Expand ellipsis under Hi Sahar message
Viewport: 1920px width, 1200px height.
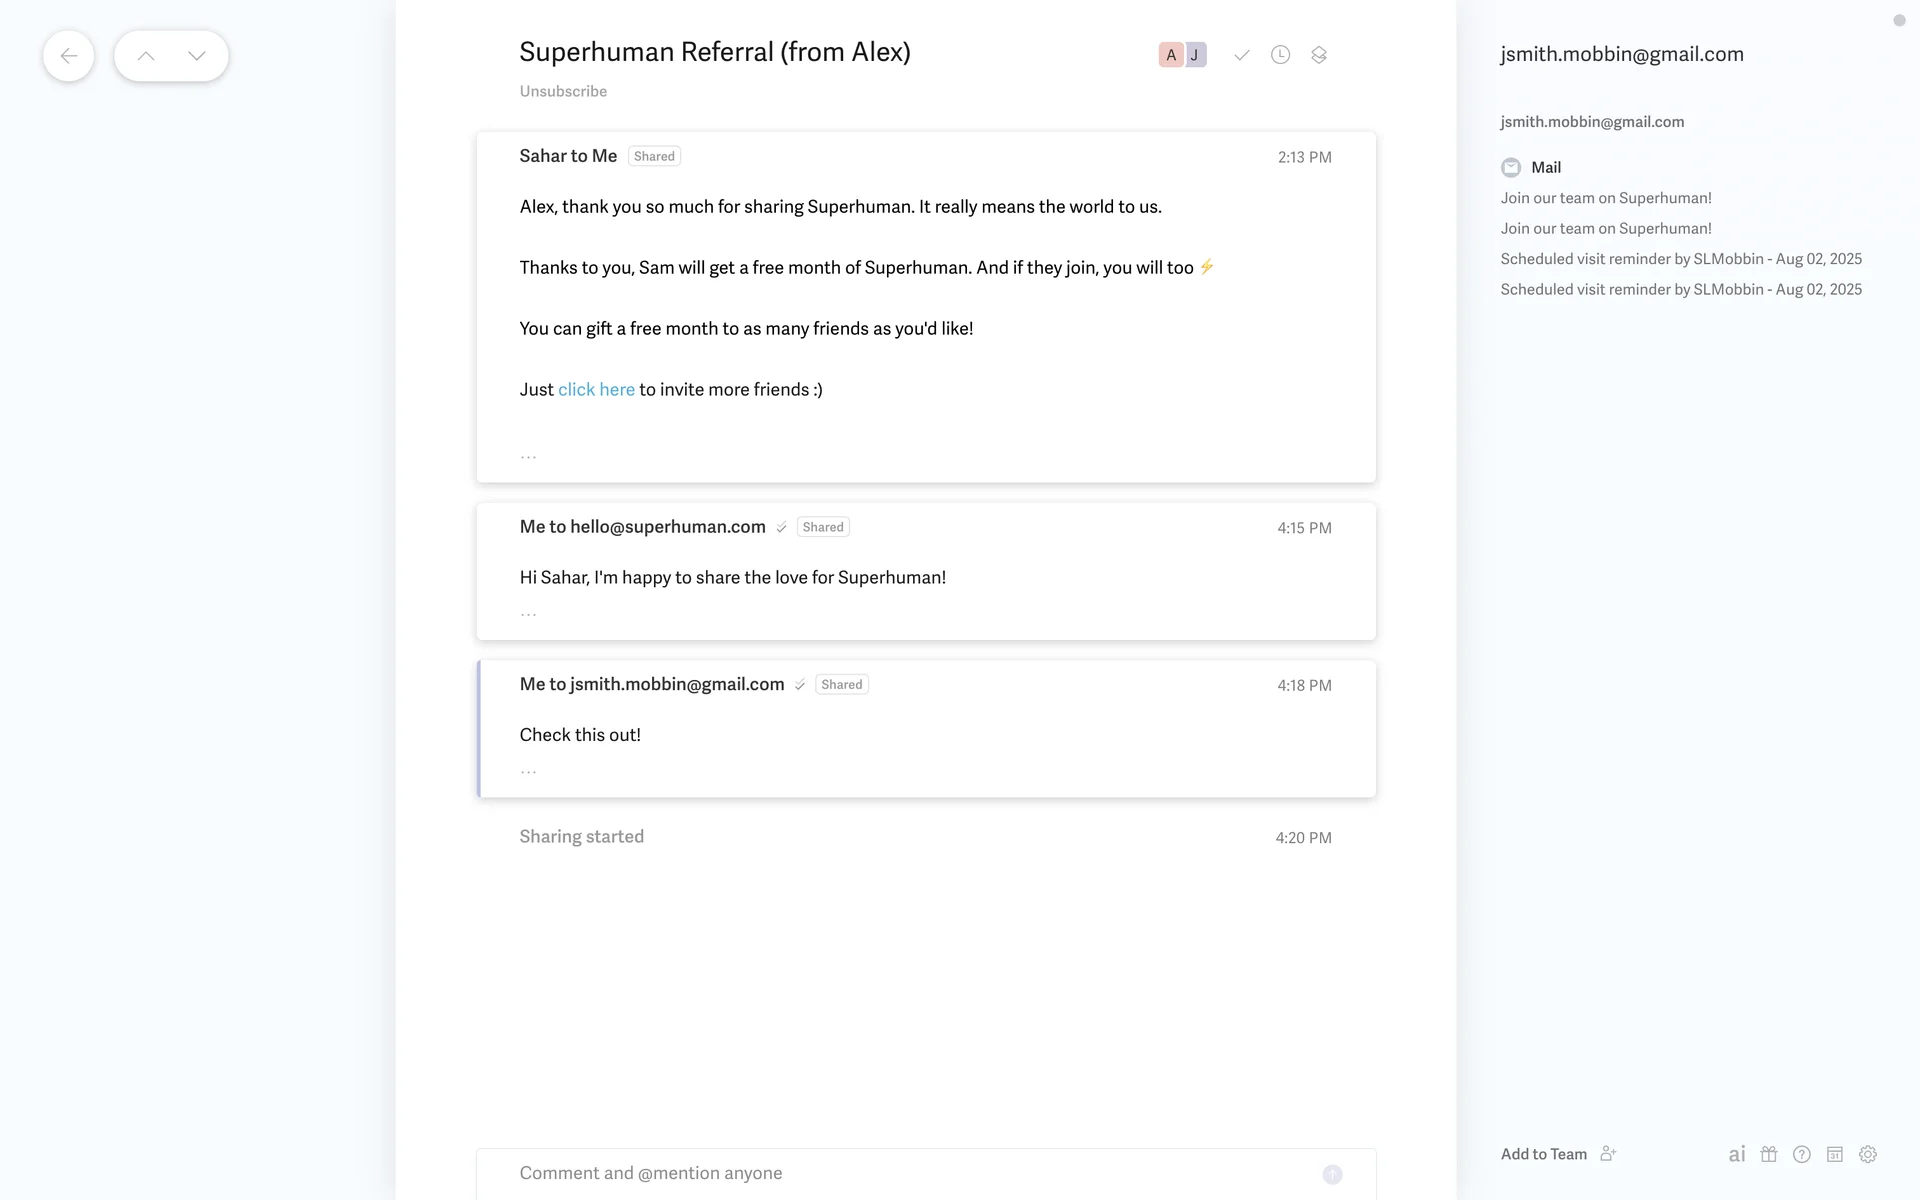coord(528,613)
